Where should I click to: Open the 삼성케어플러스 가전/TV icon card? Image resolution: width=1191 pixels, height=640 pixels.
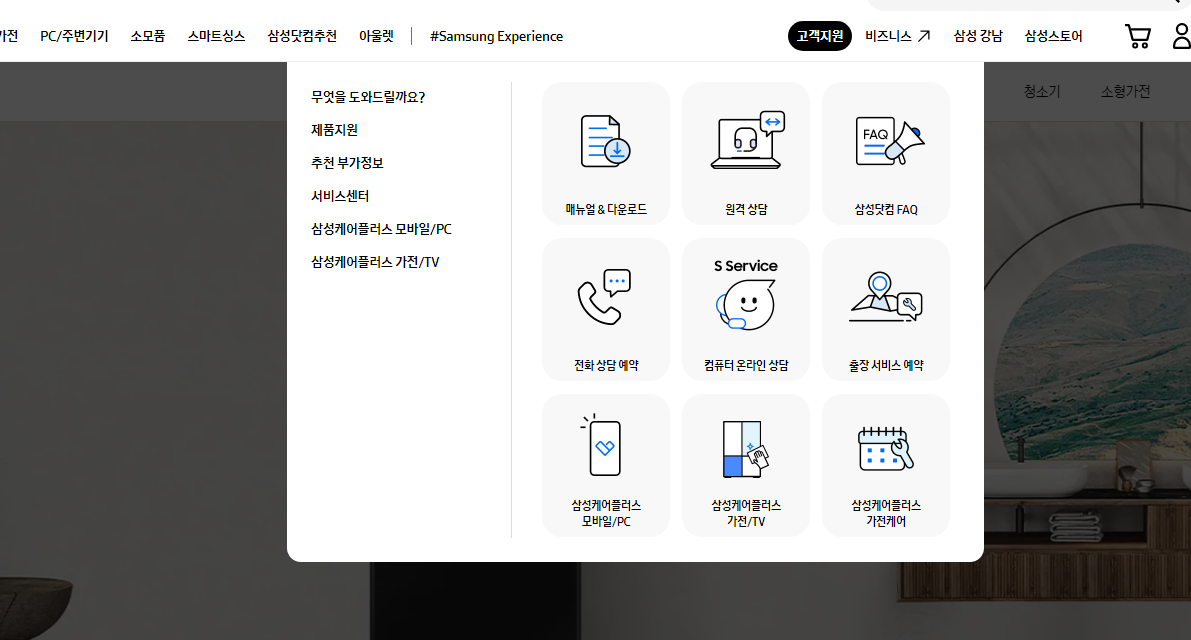coord(745,465)
